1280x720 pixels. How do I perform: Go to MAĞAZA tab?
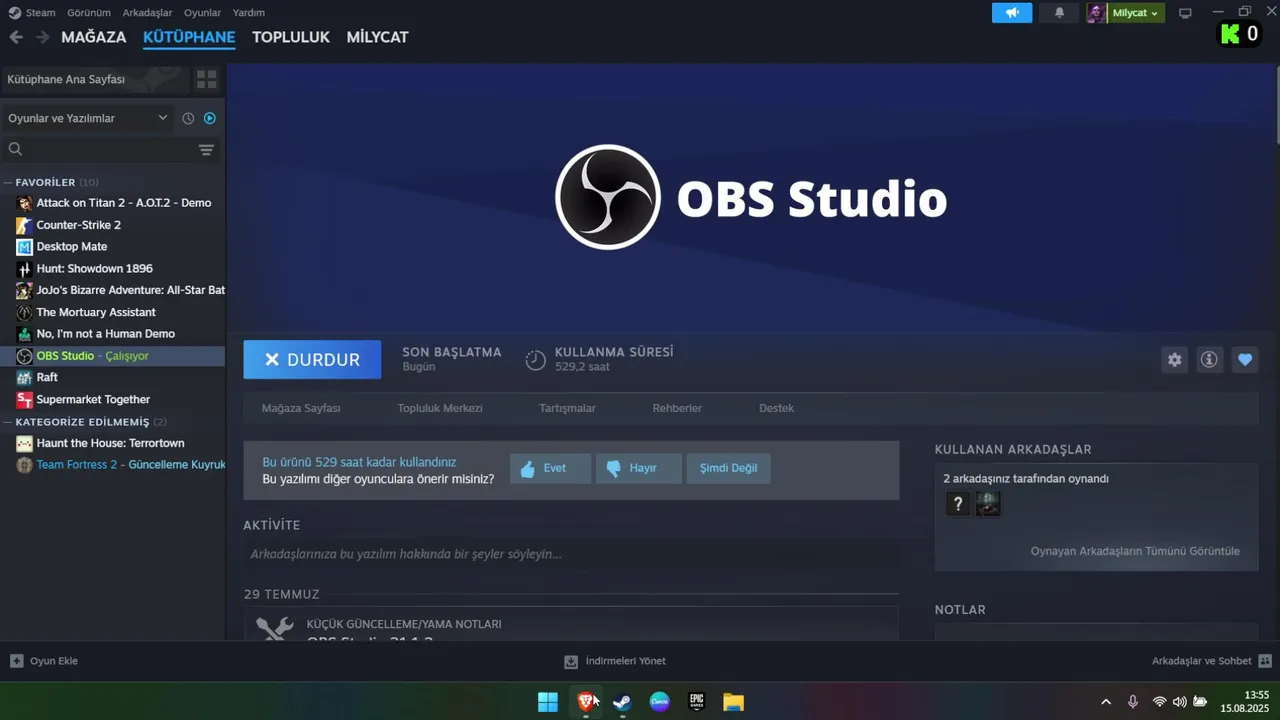(x=94, y=37)
